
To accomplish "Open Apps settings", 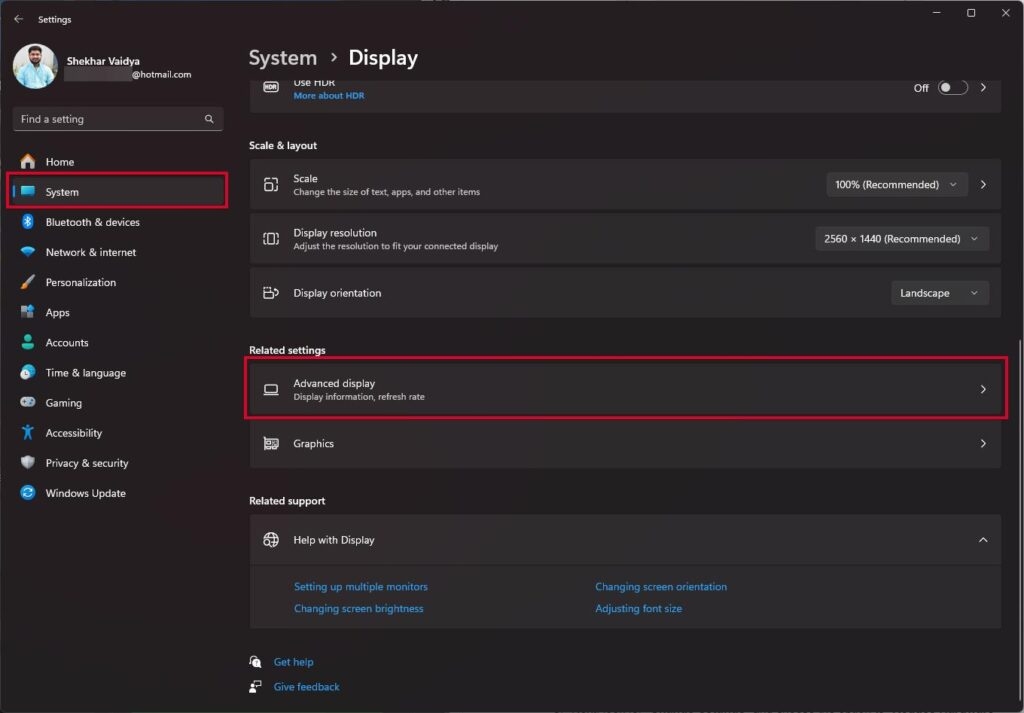I will [118, 311].
